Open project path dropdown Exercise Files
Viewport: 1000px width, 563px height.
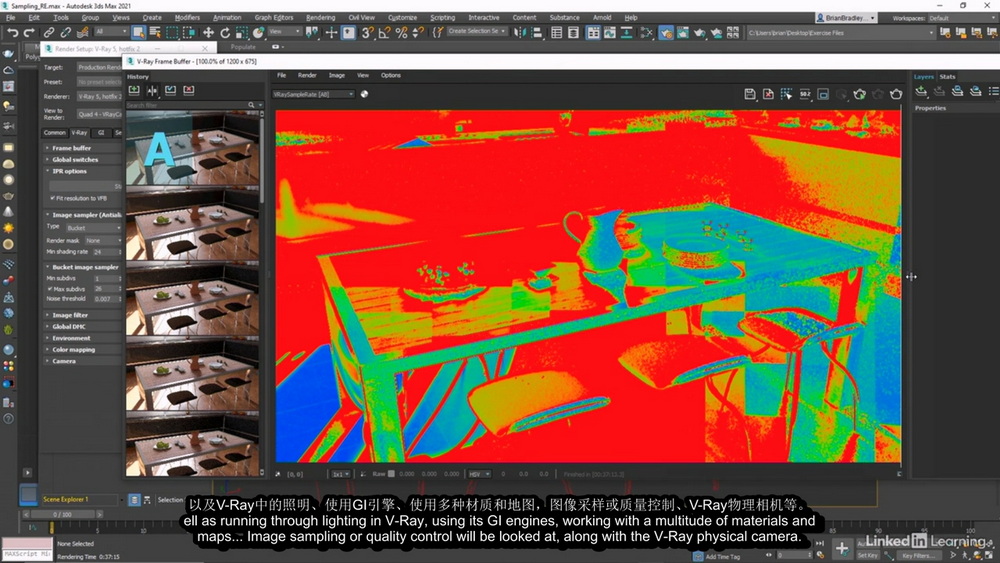[841, 33]
